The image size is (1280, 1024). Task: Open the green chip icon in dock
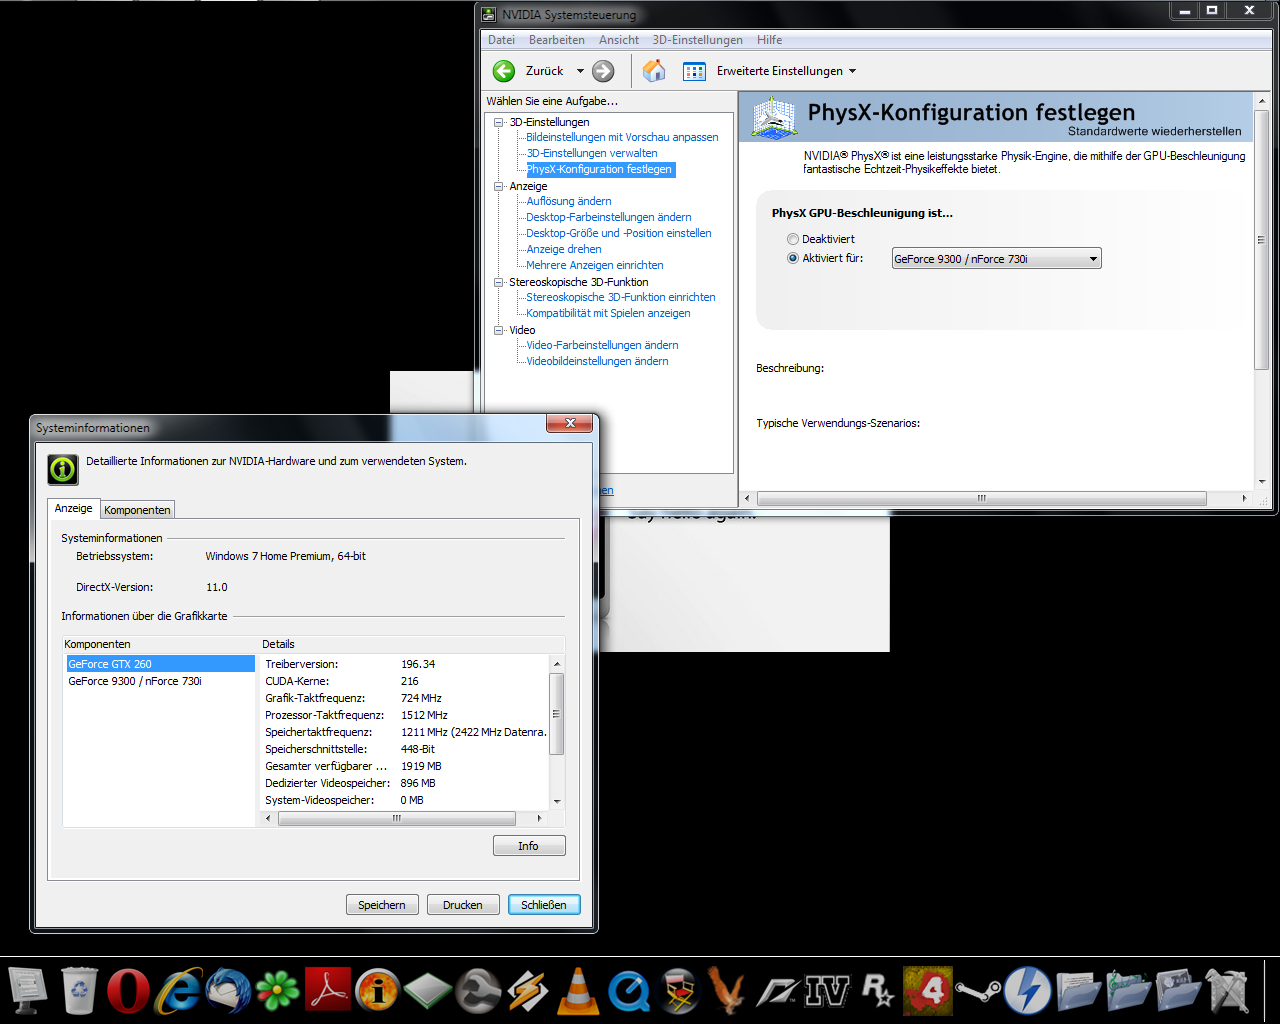428,991
